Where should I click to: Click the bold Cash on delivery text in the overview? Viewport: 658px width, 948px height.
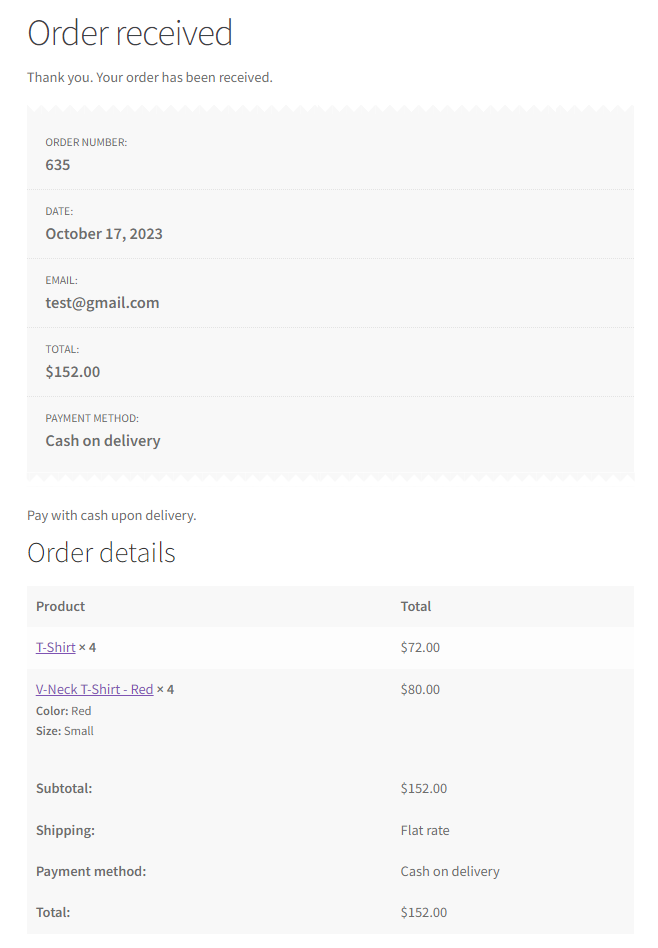point(103,441)
